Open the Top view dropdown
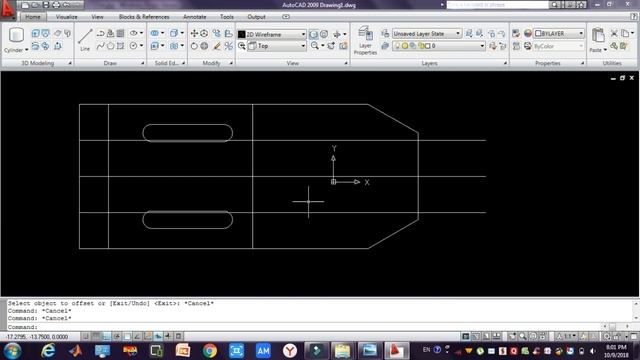Screen dimensions: 640x360 pyautogui.click(x=277, y=46)
